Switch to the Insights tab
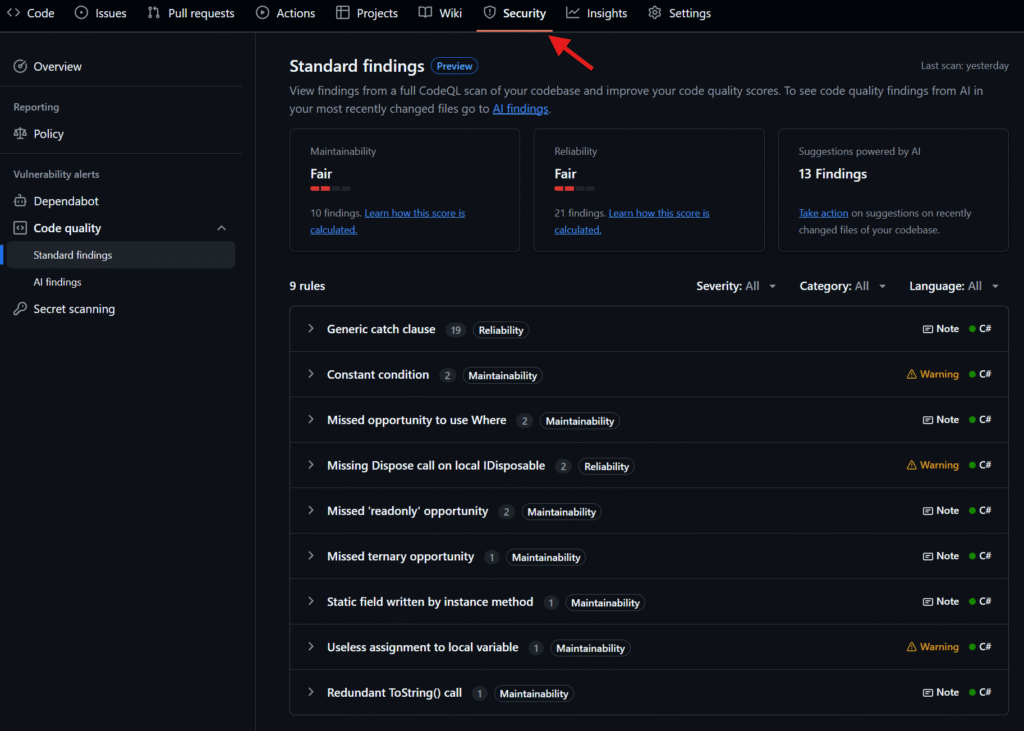The width and height of the screenshot is (1024, 731). coord(597,13)
